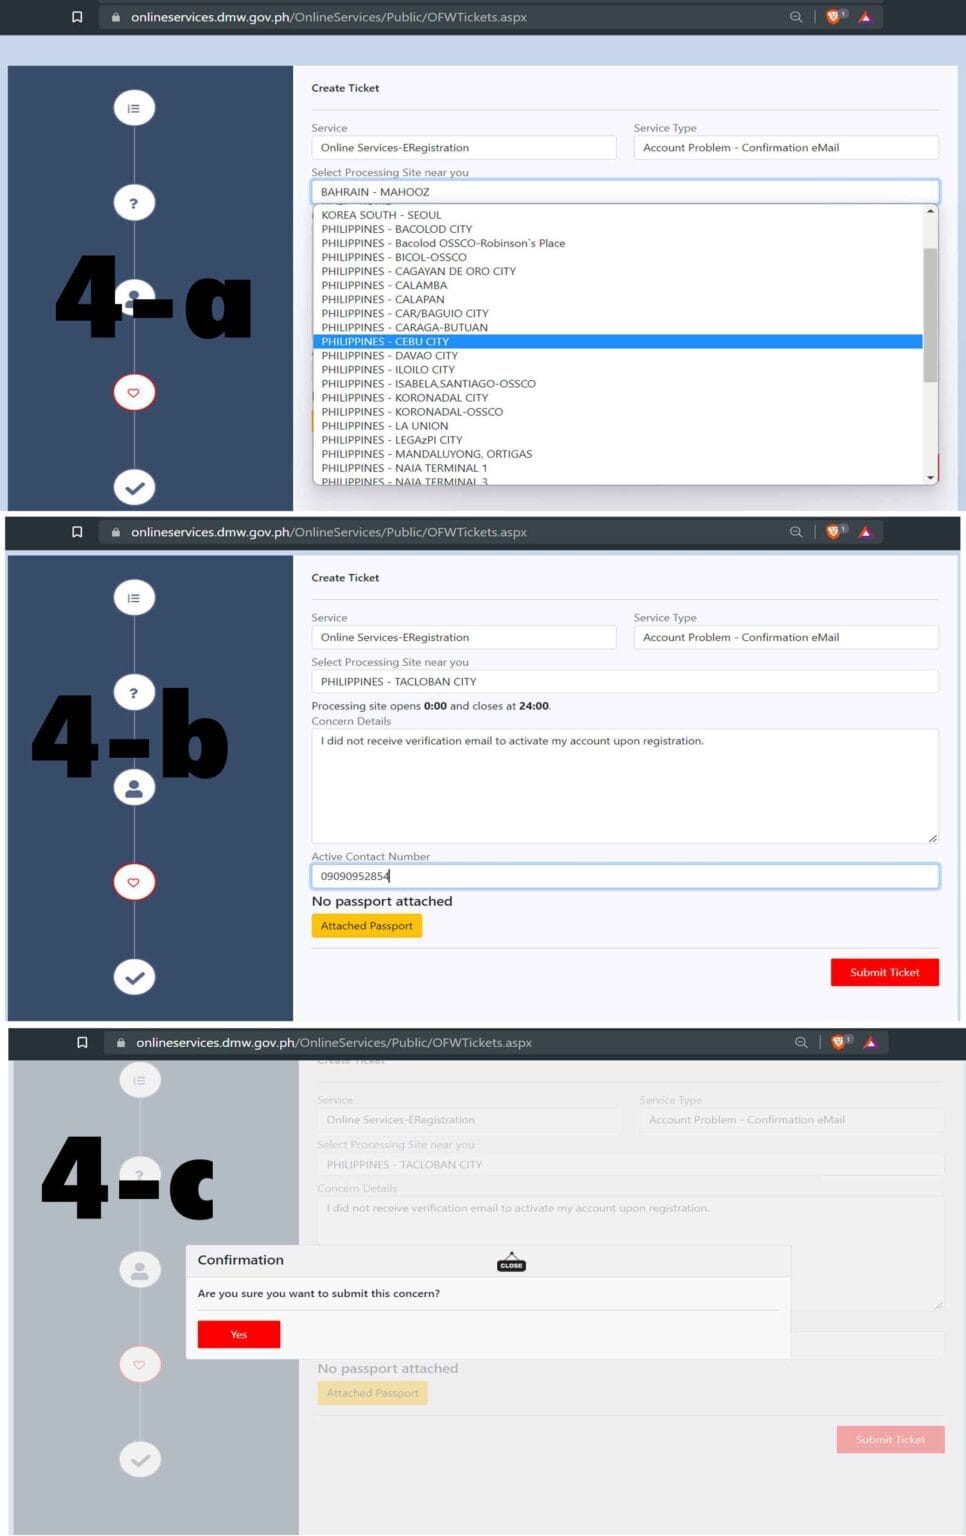
Task: Click the yellow Attached Passport button
Action: tap(366, 925)
